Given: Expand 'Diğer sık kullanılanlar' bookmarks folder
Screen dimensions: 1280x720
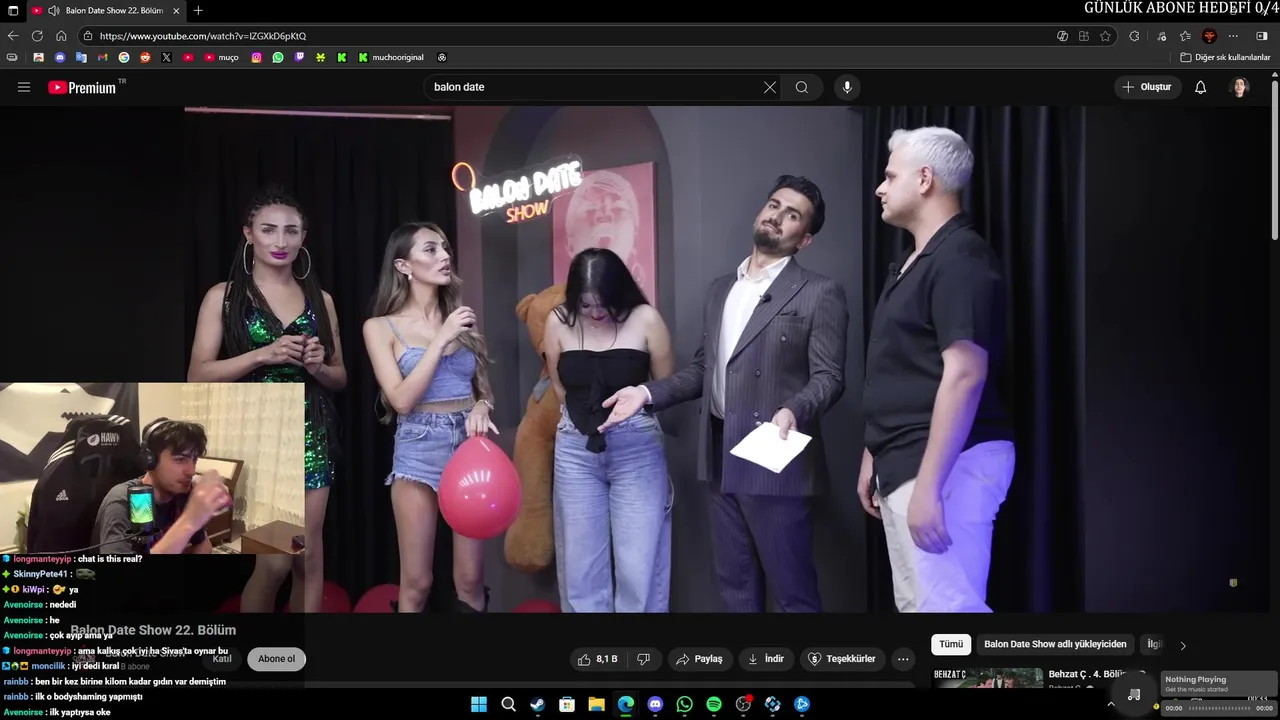Looking at the screenshot, I should tap(1226, 58).
